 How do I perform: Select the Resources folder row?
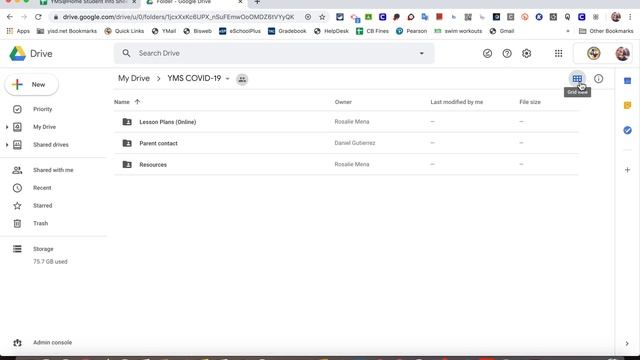click(346, 164)
